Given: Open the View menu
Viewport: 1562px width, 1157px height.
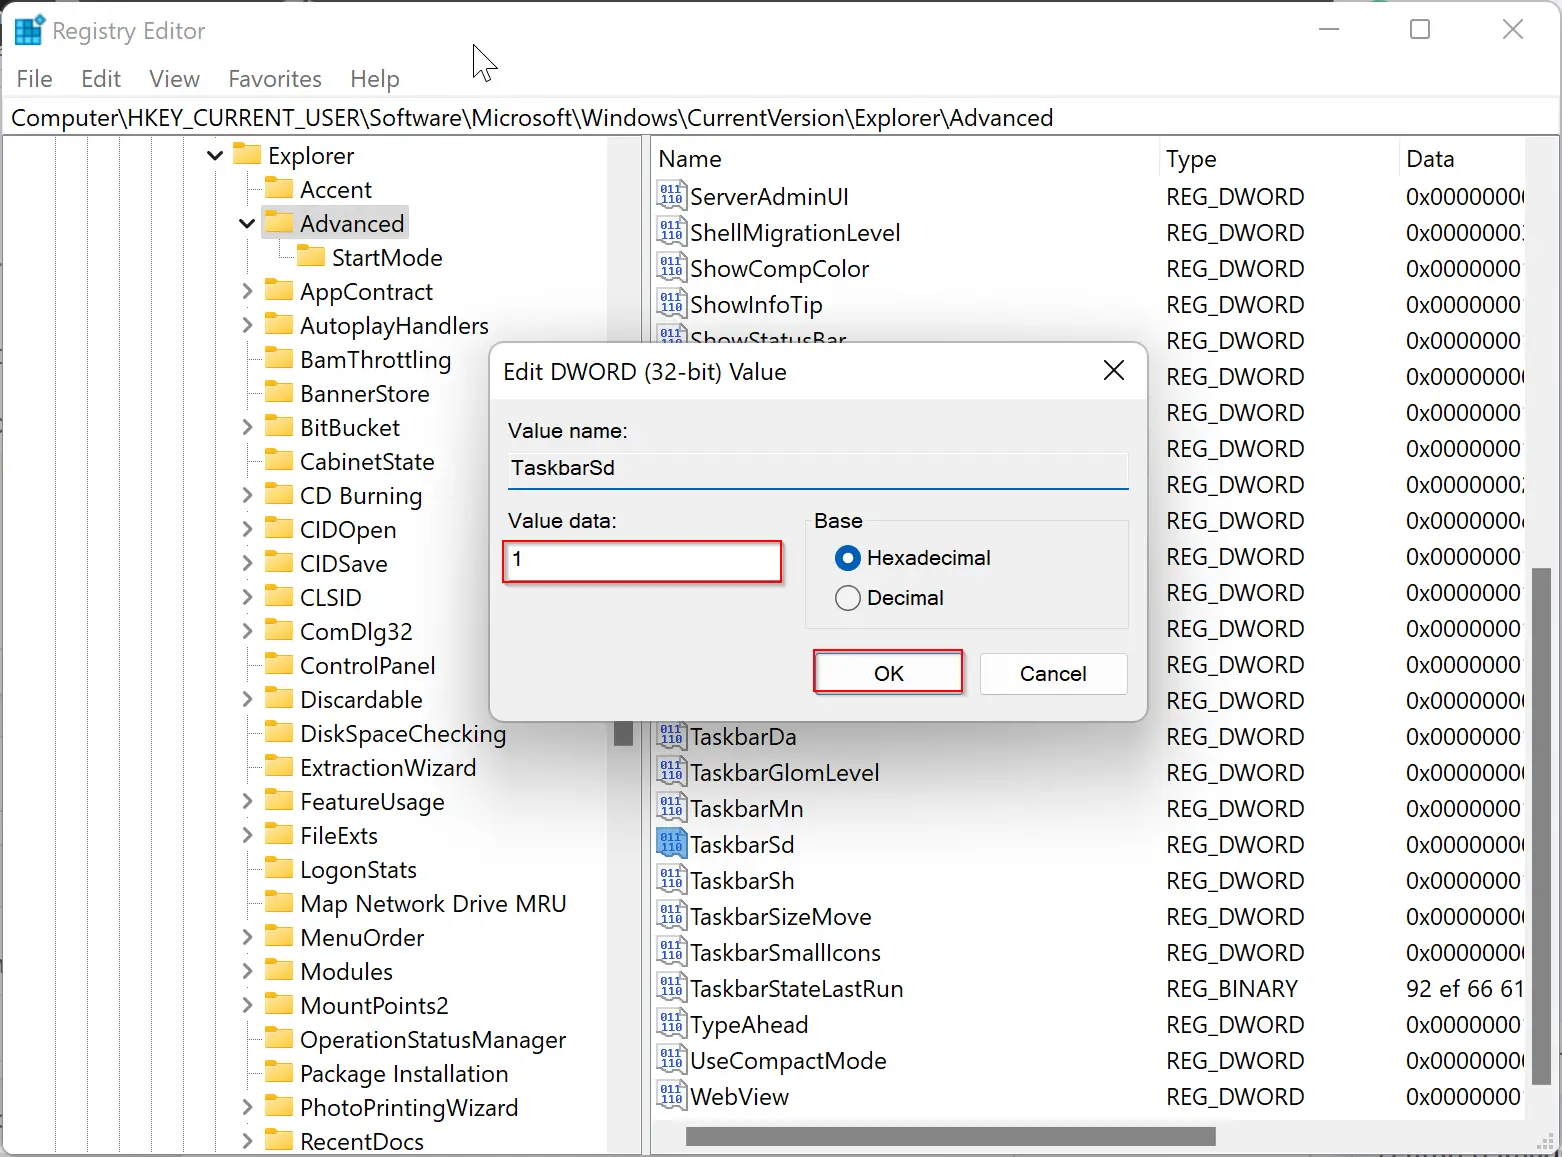Looking at the screenshot, I should (x=174, y=79).
